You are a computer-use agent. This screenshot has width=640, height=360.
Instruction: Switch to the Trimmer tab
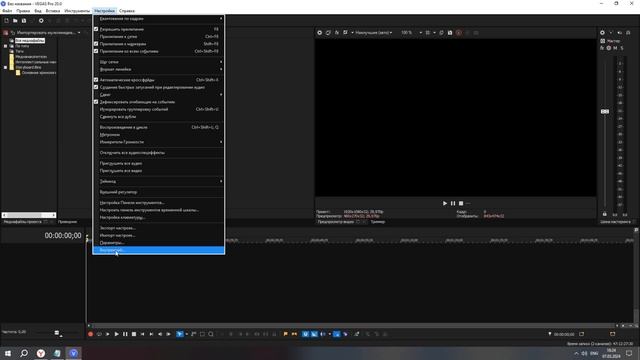(x=378, y=222)
